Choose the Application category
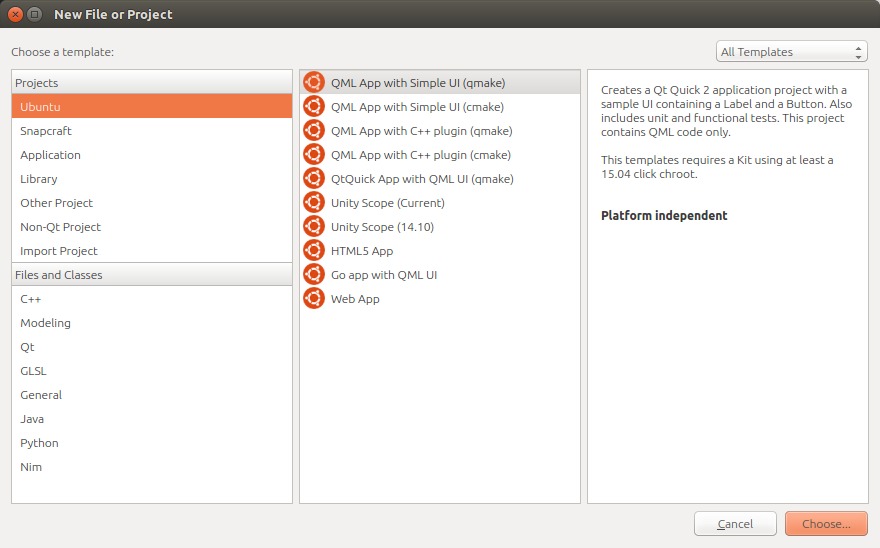This screenshot has width=880, height=548. [x=152, y=155]
